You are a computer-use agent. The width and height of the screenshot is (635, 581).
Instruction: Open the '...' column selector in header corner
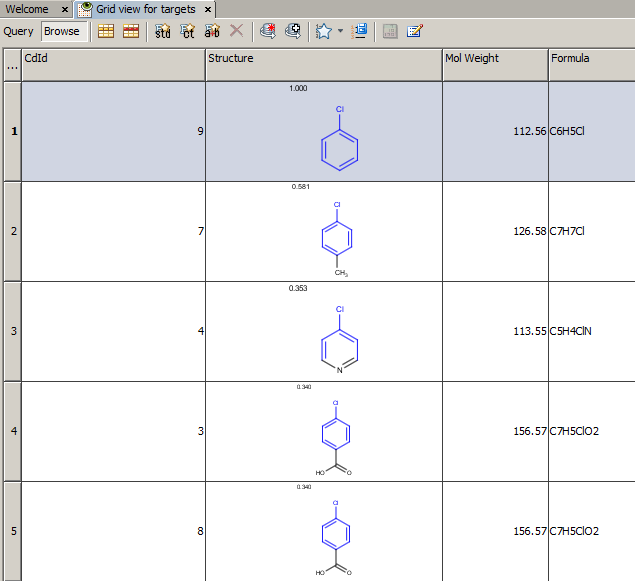coord(11,64)
